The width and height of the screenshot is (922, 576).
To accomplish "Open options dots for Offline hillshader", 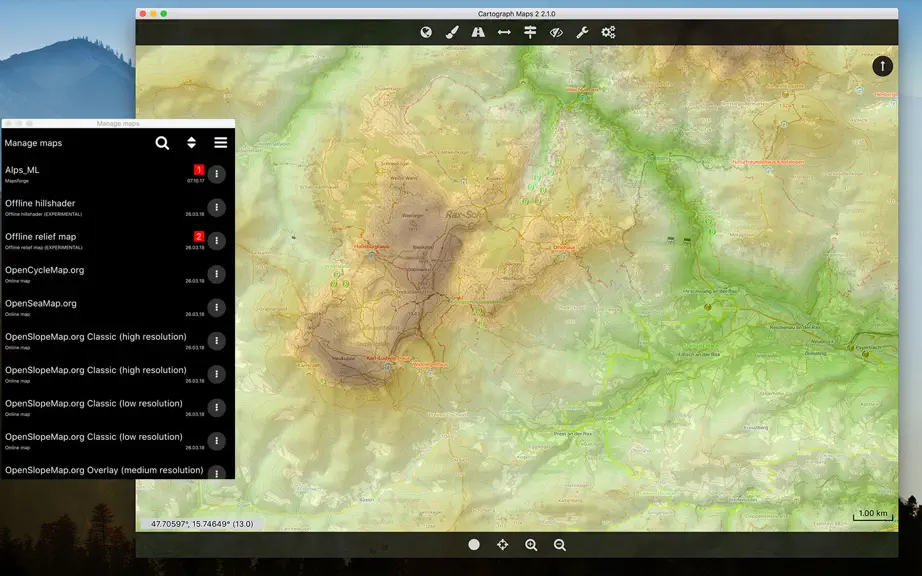I will tap(216, 207).
